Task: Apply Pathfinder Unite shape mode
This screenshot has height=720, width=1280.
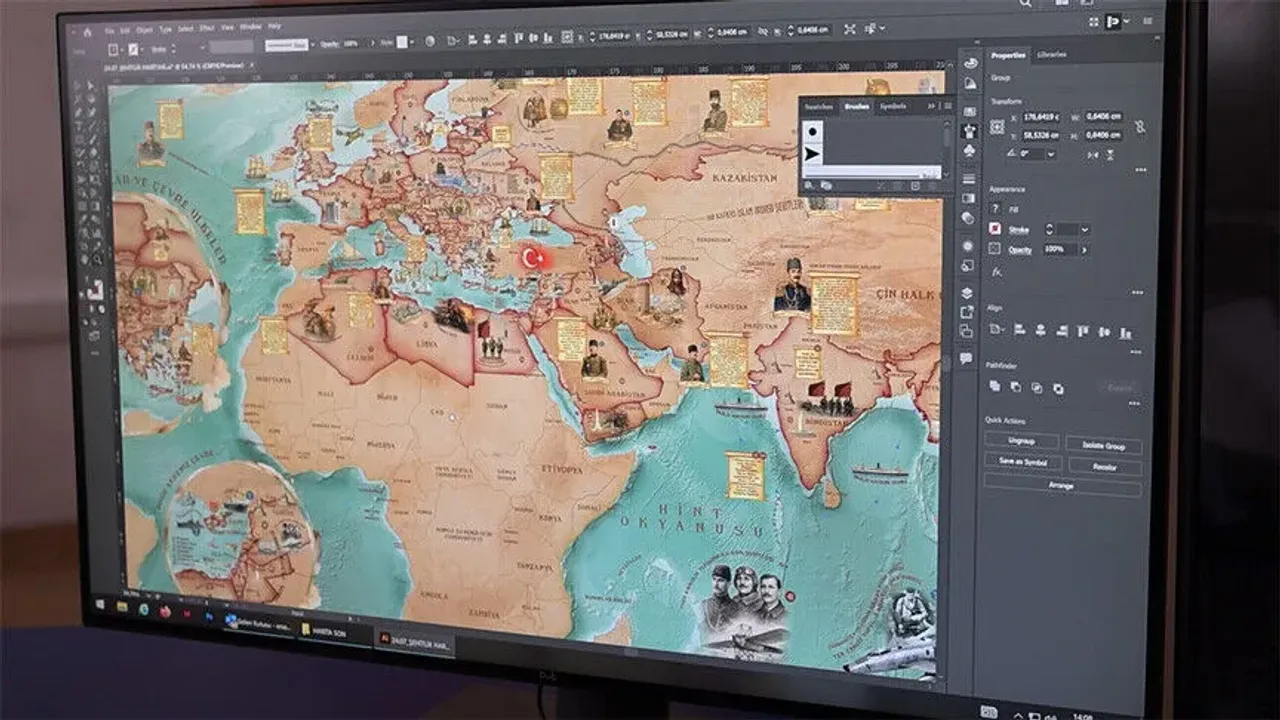Action: click(995, 386)
